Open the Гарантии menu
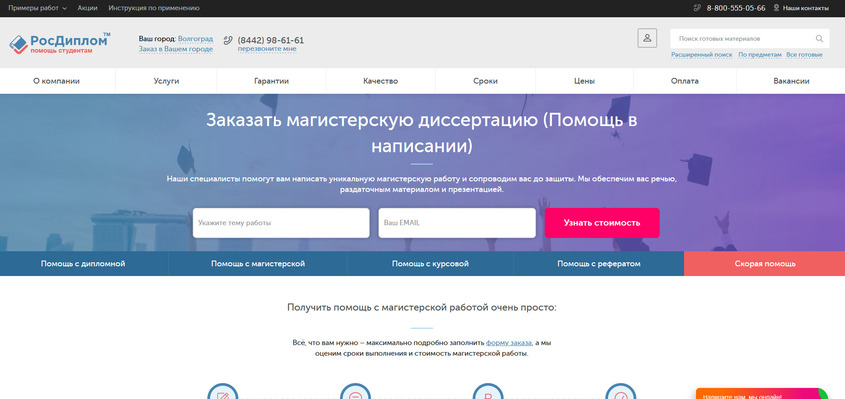845x399 pixels. pyautogui.click(x=271, y=81)
